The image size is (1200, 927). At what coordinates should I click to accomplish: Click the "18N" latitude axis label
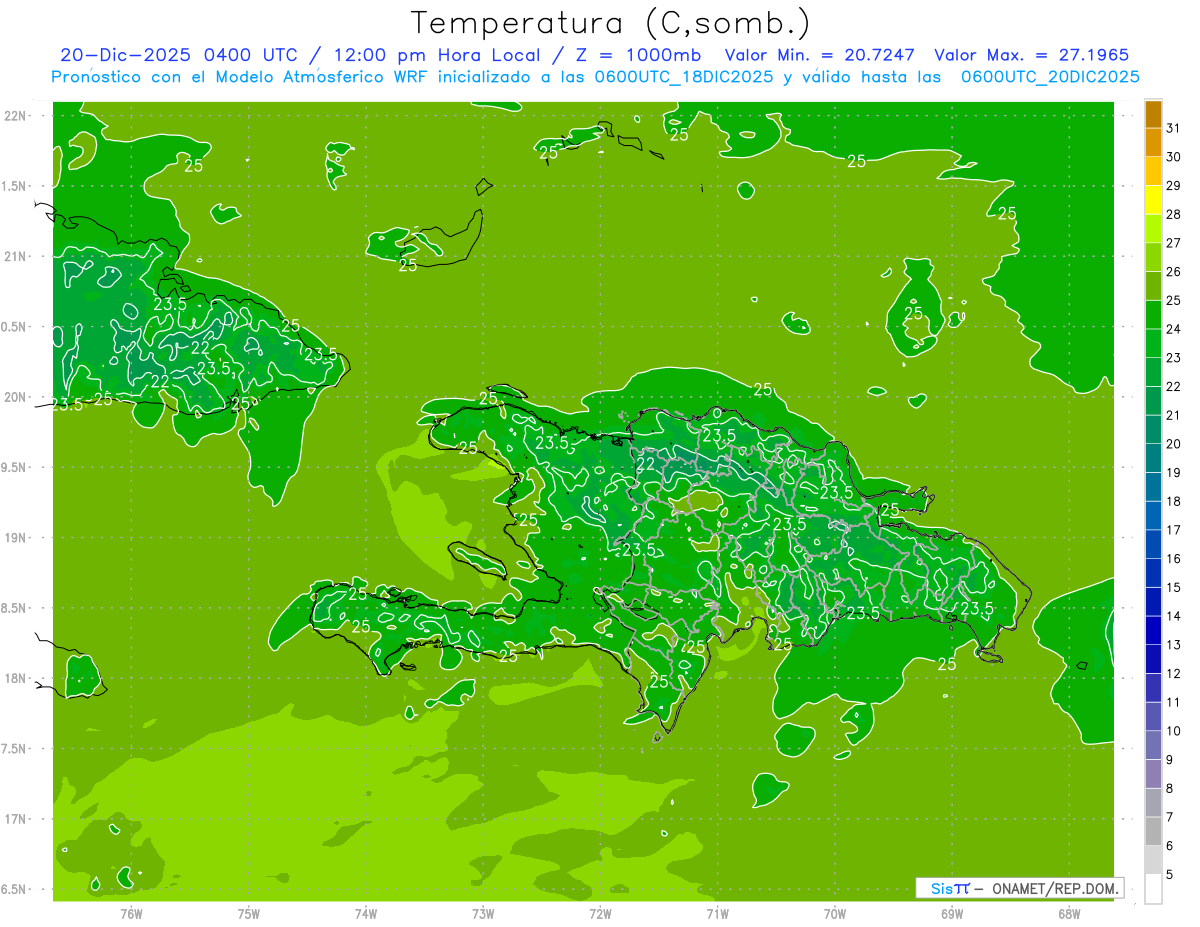(x=16, y=679)
